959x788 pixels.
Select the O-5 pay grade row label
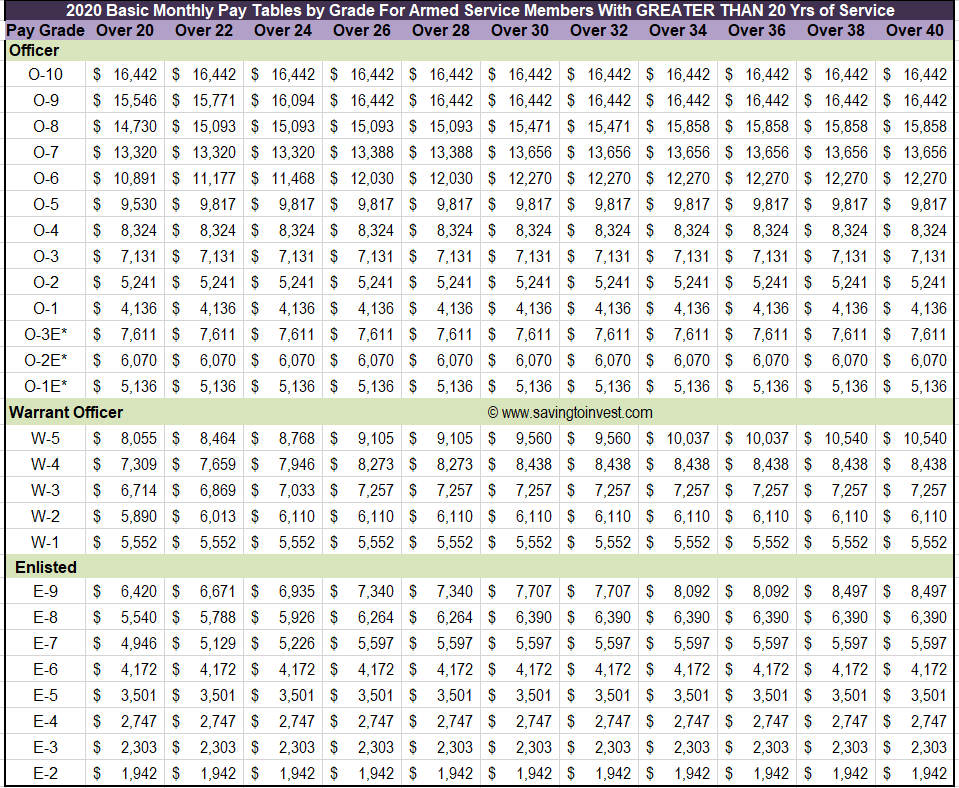[x=45, y=204]
